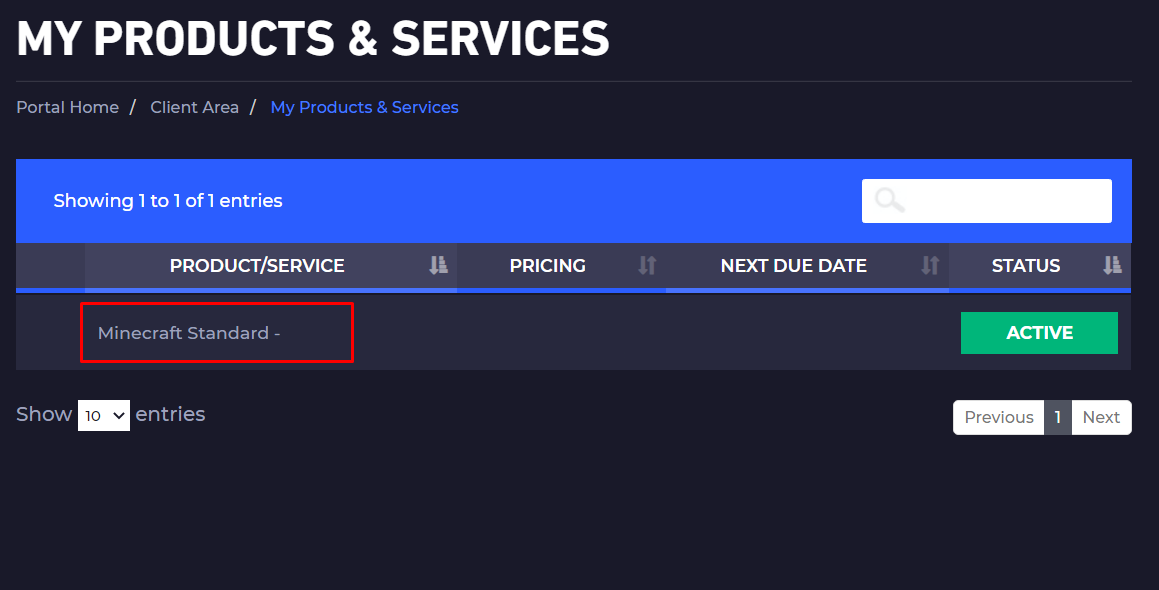Select the My Products & Services breadcrumb

point(364,107)
